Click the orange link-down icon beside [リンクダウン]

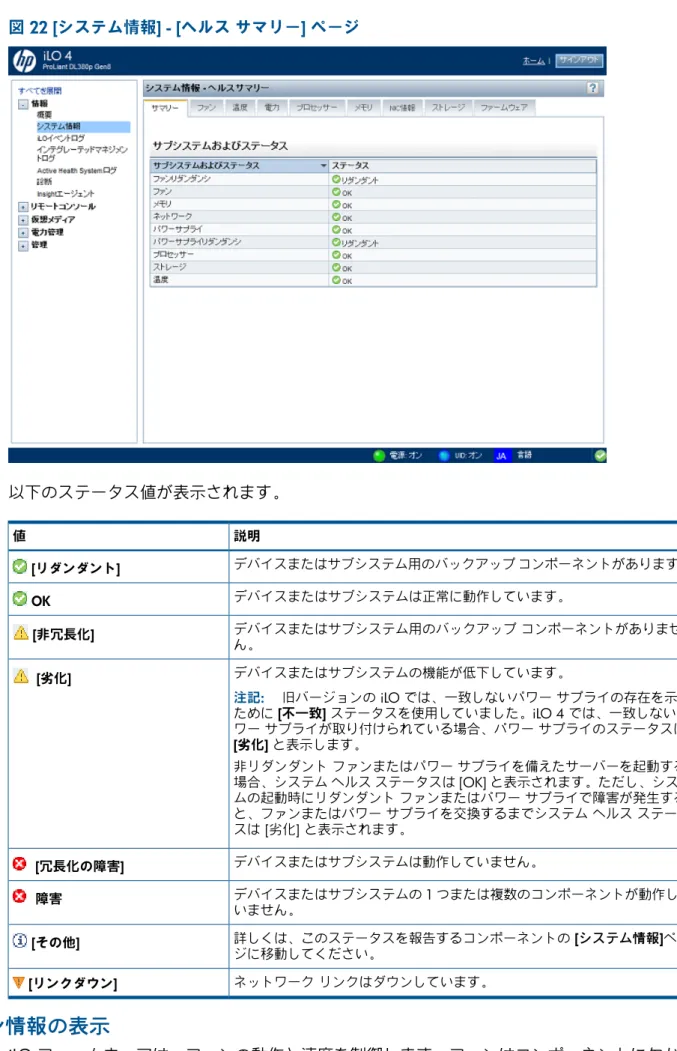click(x=19, y=983)
